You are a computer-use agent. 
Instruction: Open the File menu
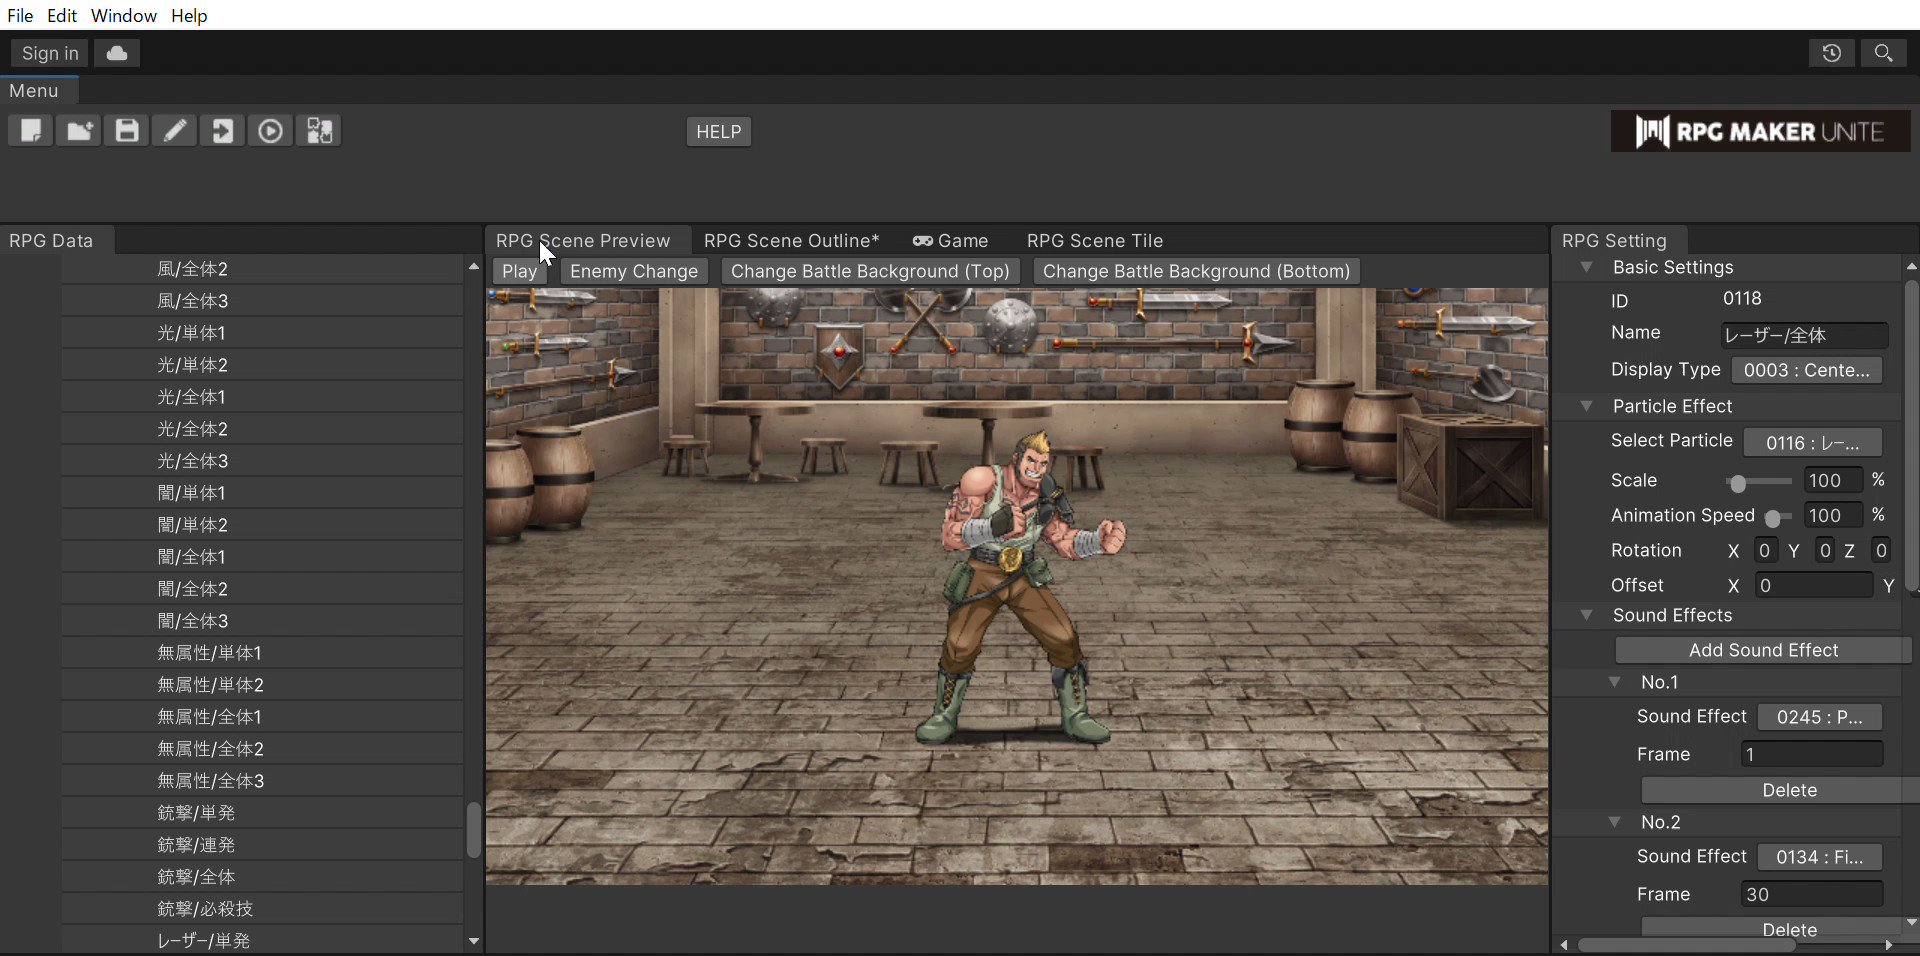[x=20, y=15]
